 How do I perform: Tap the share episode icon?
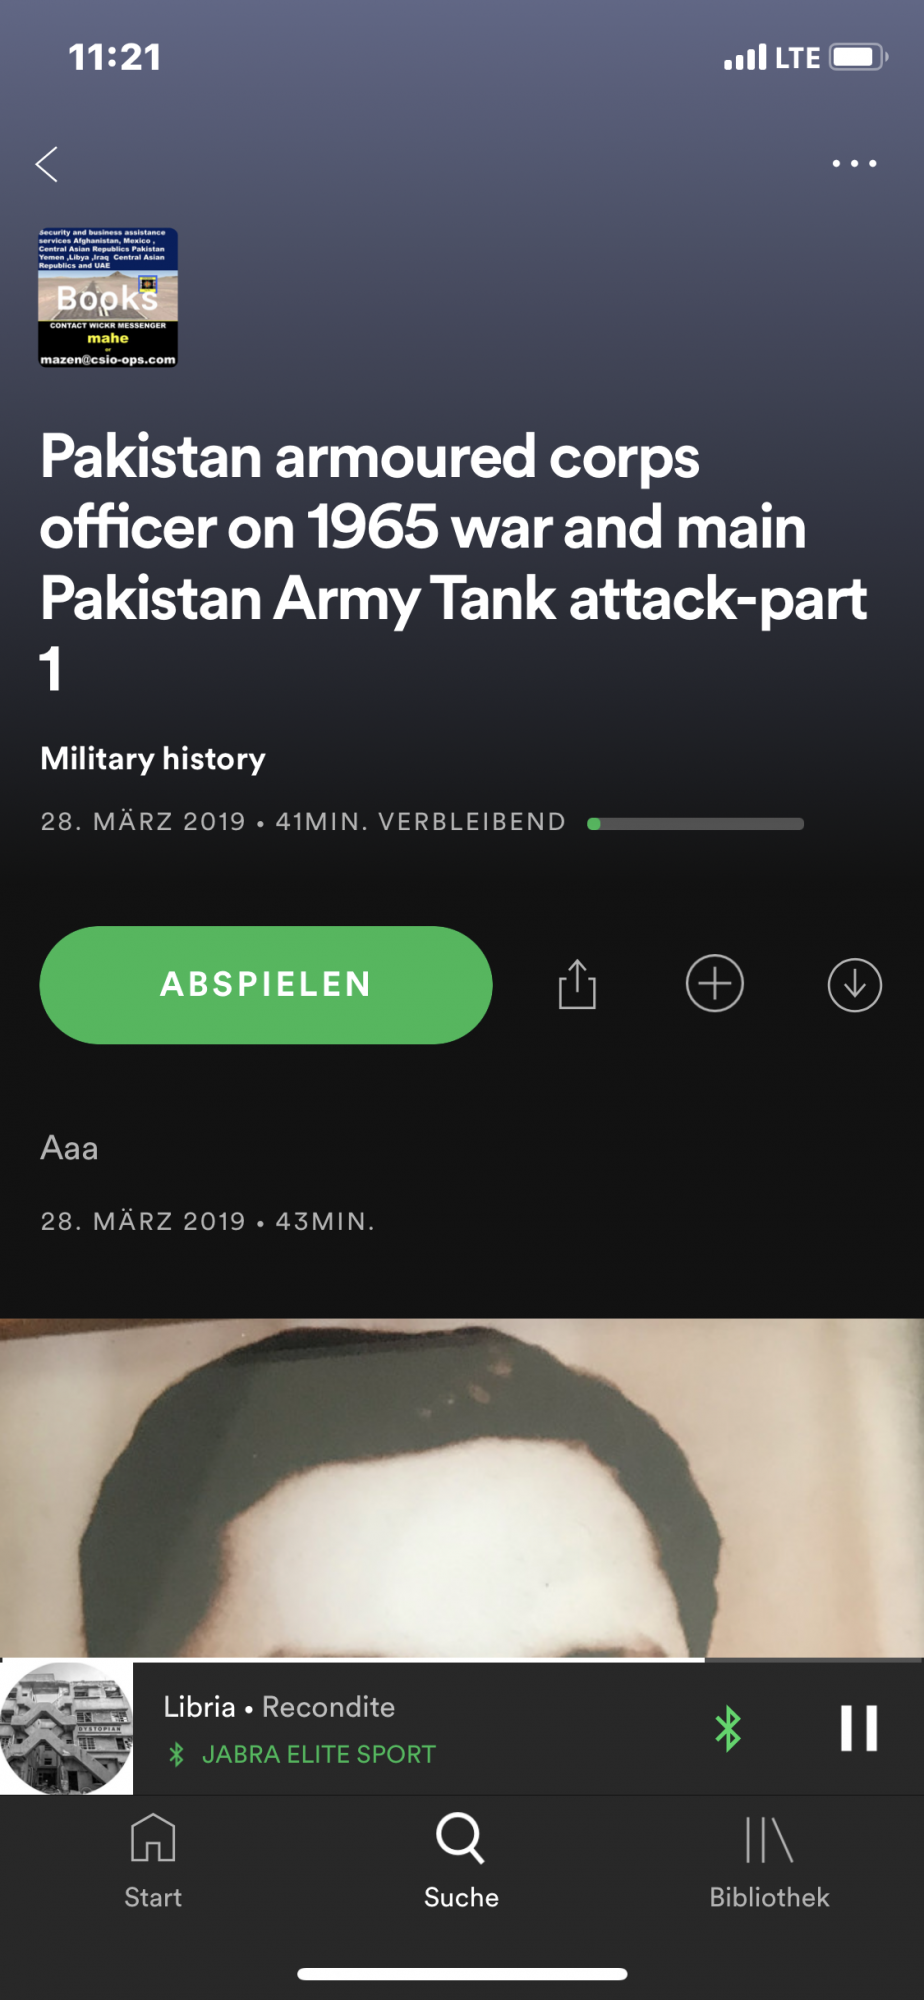tap(577, 984)
